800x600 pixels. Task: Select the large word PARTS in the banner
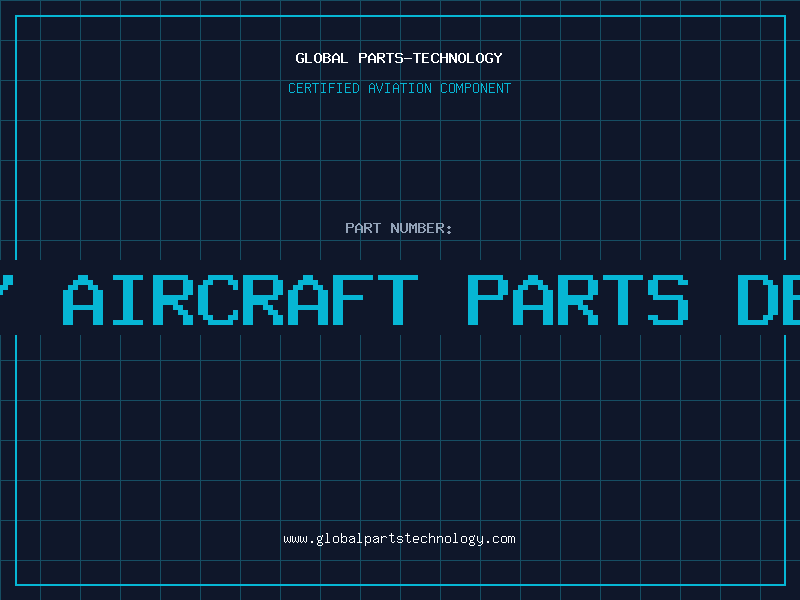tap(578, 300)
